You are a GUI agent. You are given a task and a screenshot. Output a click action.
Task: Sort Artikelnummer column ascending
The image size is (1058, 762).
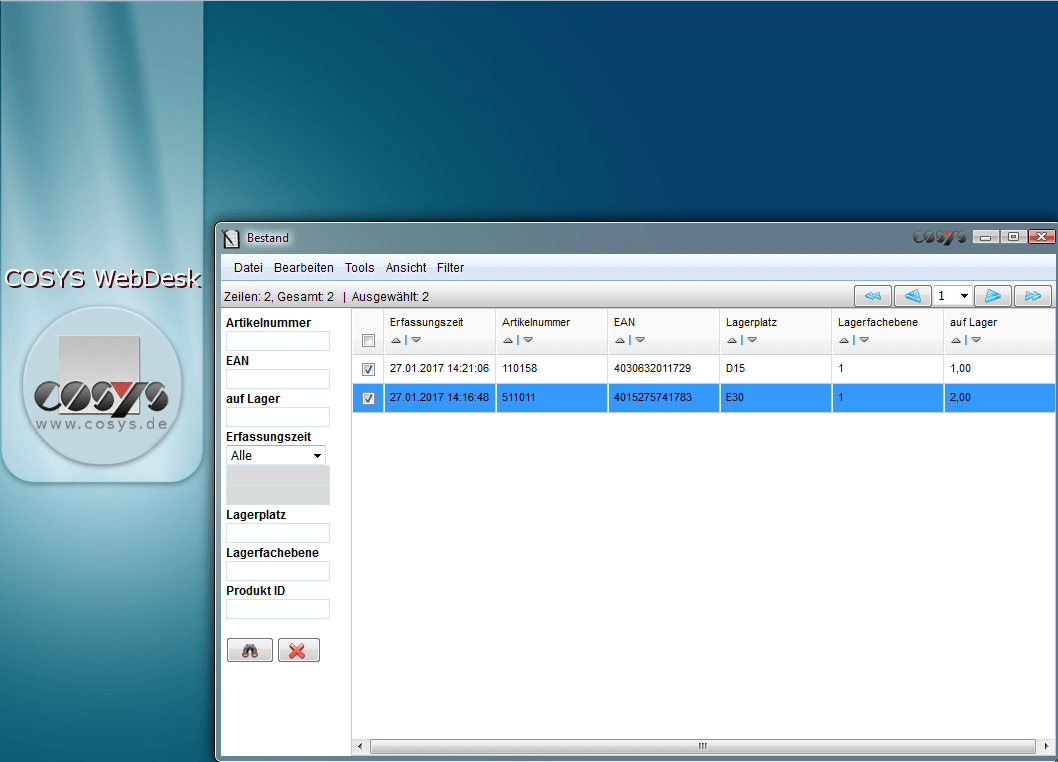[508, 340]
